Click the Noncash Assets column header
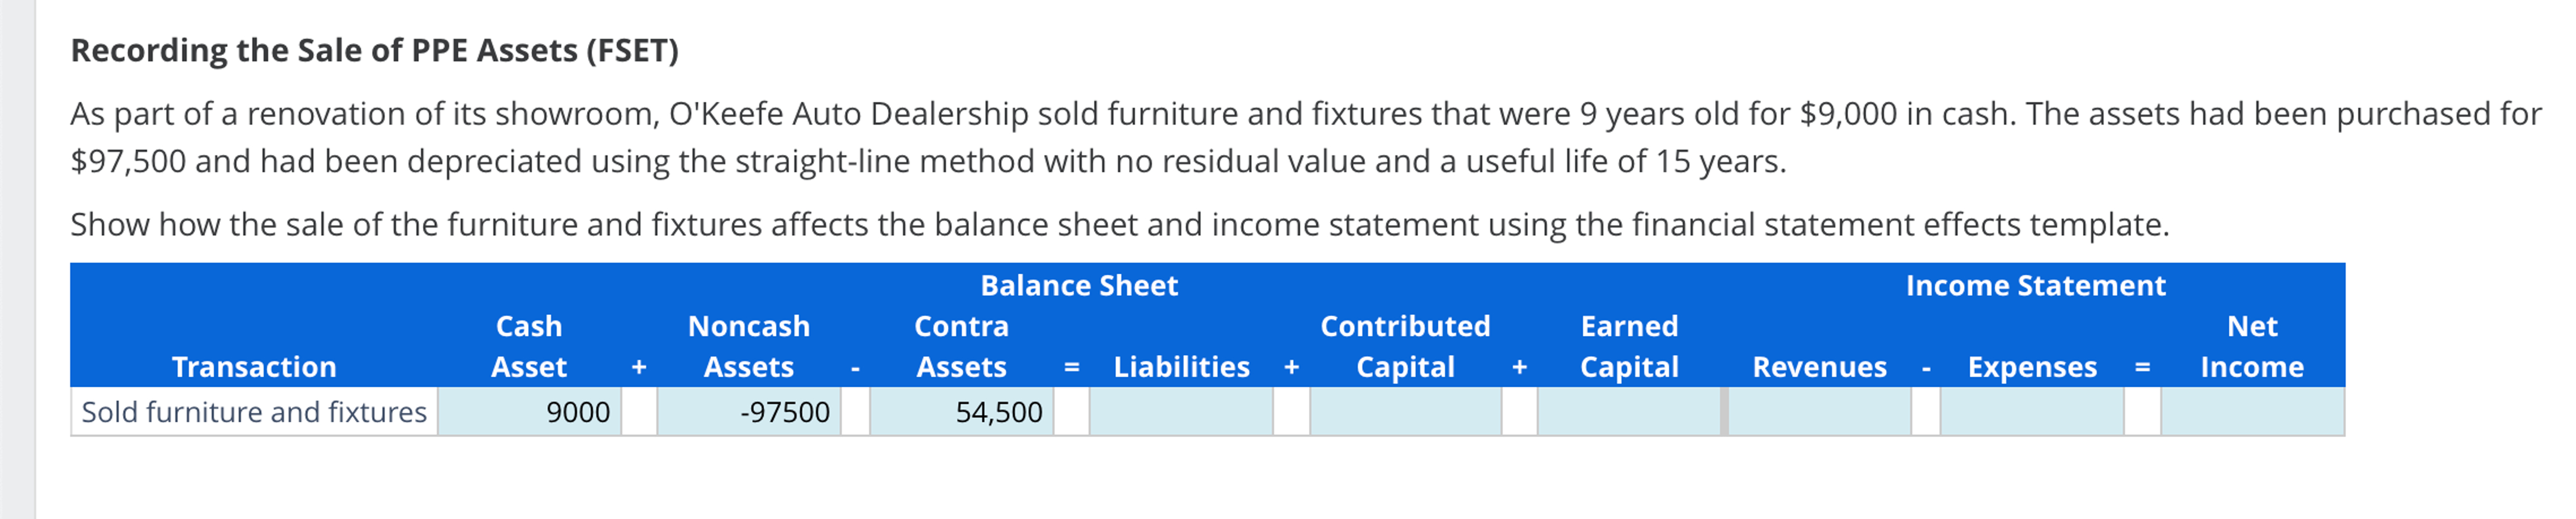 [x=749, y=347]
